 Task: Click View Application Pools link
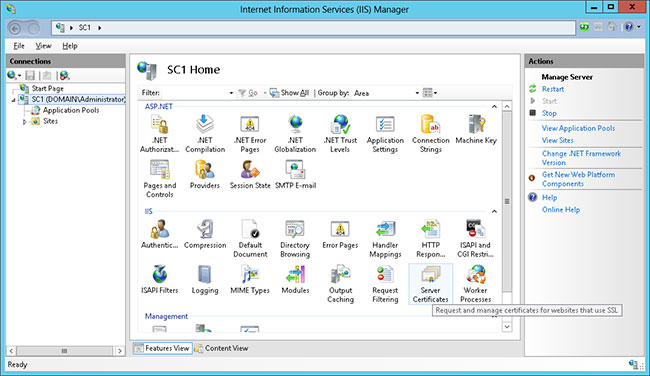pyautogui.click(x=578, y=129)
